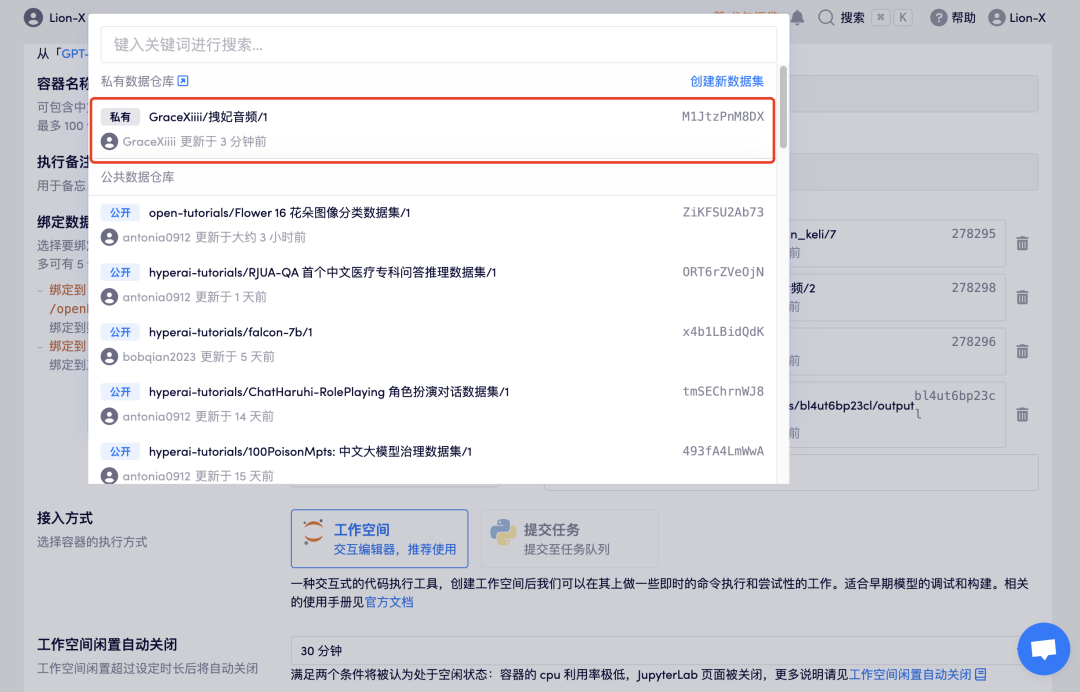1080x692 pixels.
Task: Click the 私有 tag on 拽妃音频 row
Action: [x=121, y=117]
